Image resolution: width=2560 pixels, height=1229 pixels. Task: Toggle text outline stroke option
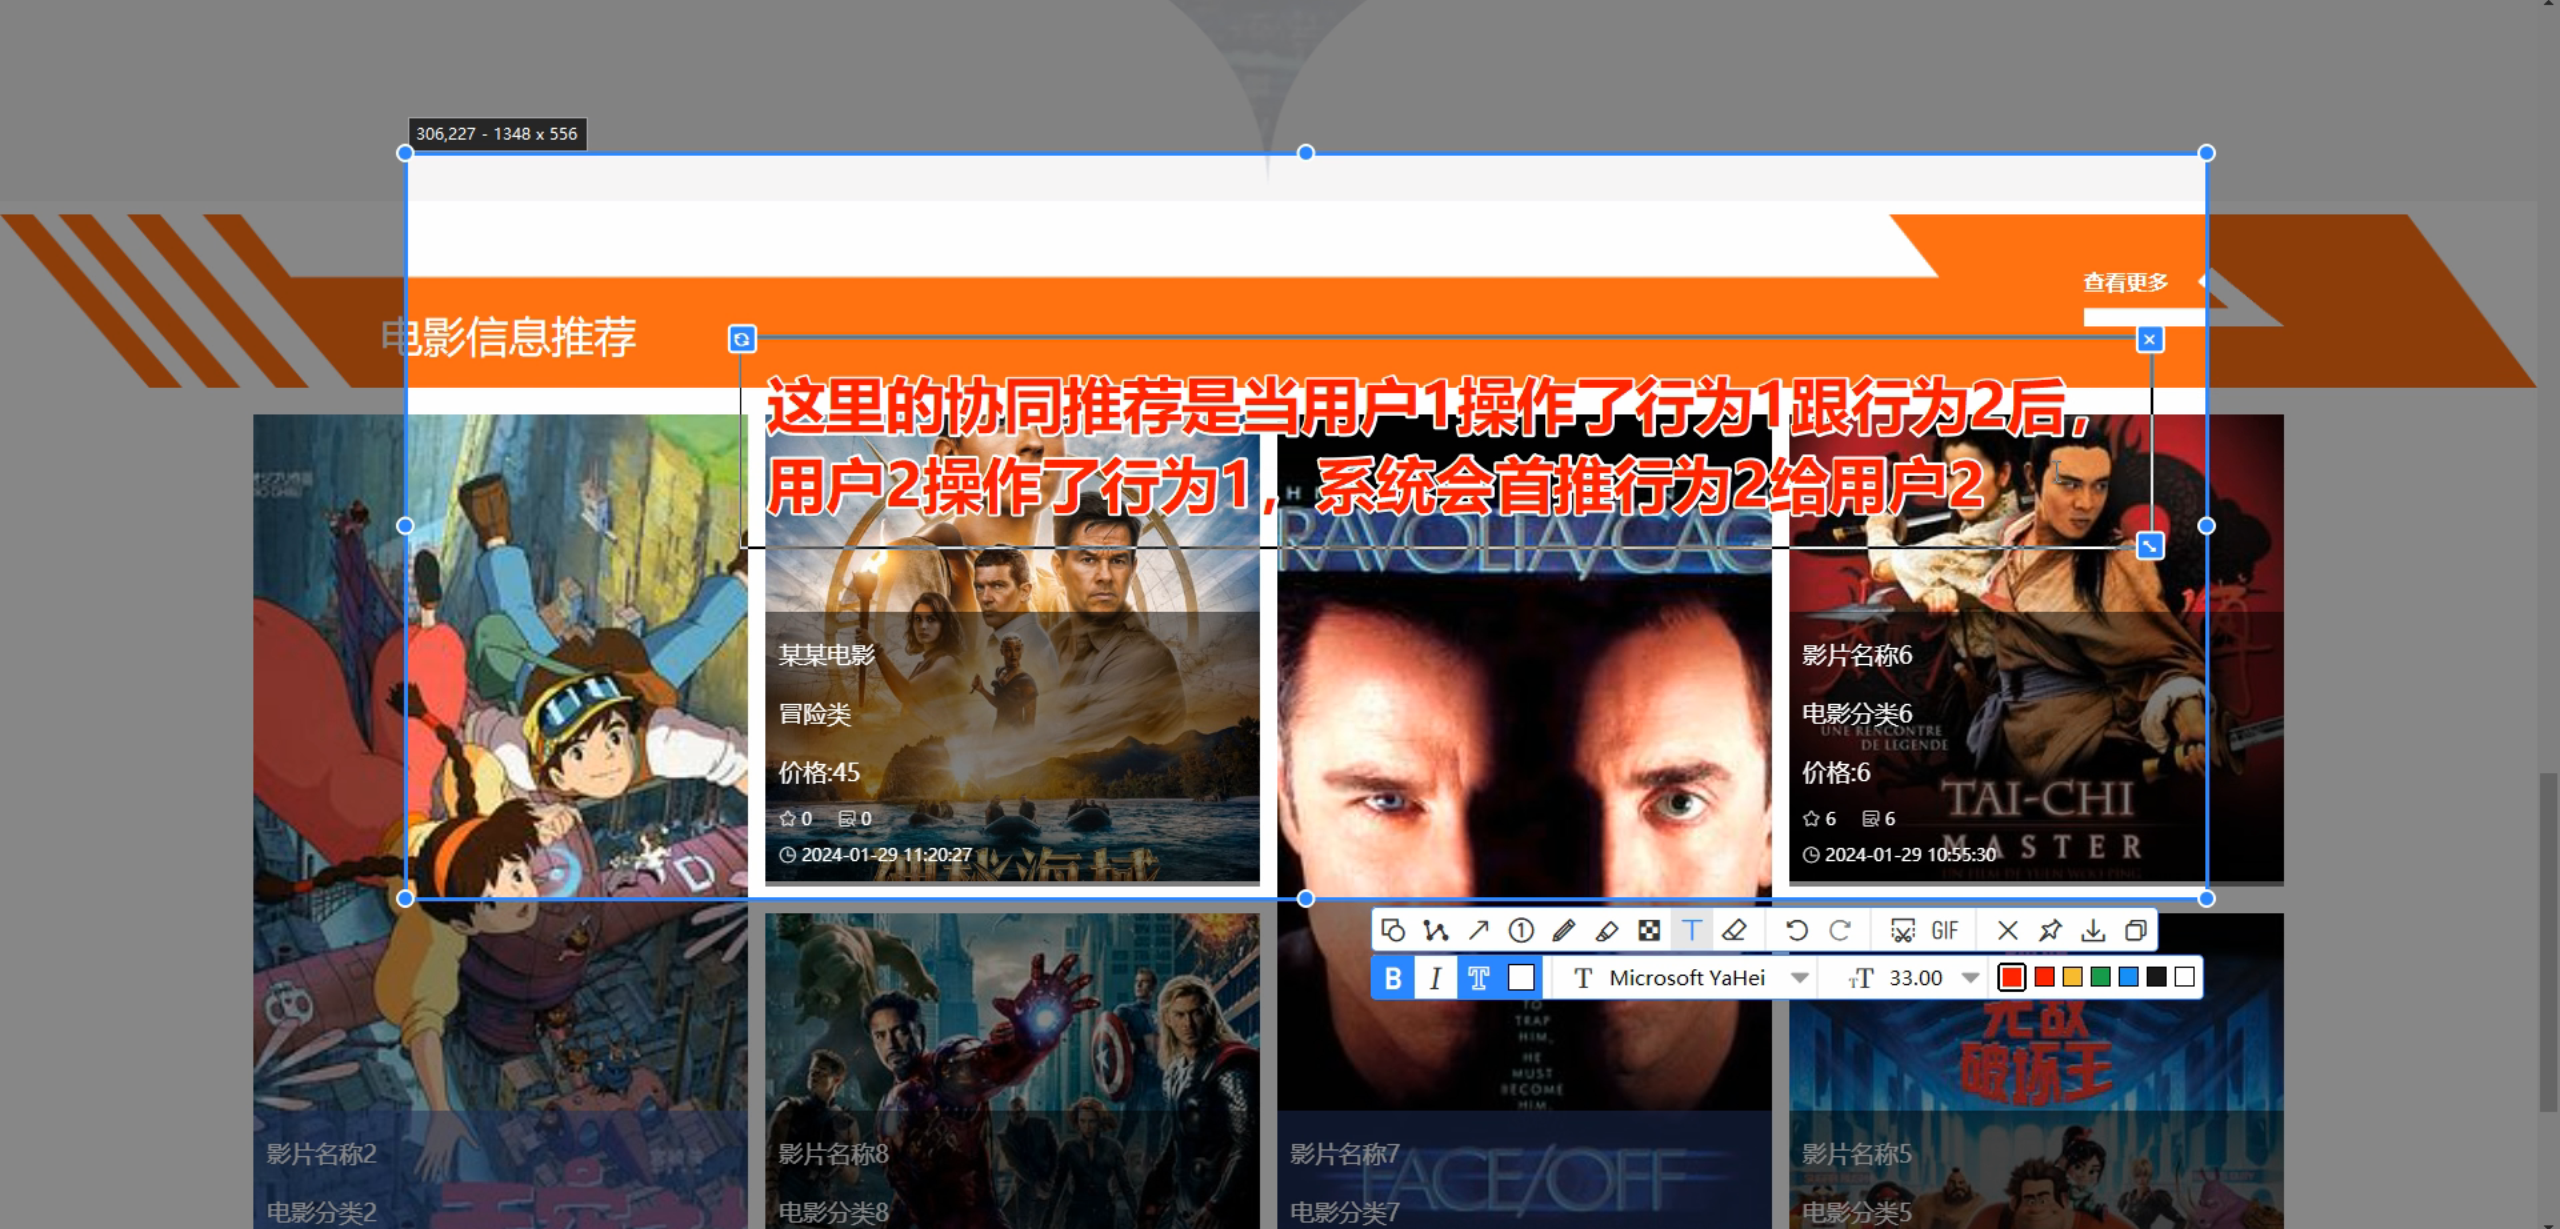point(1479,978)
